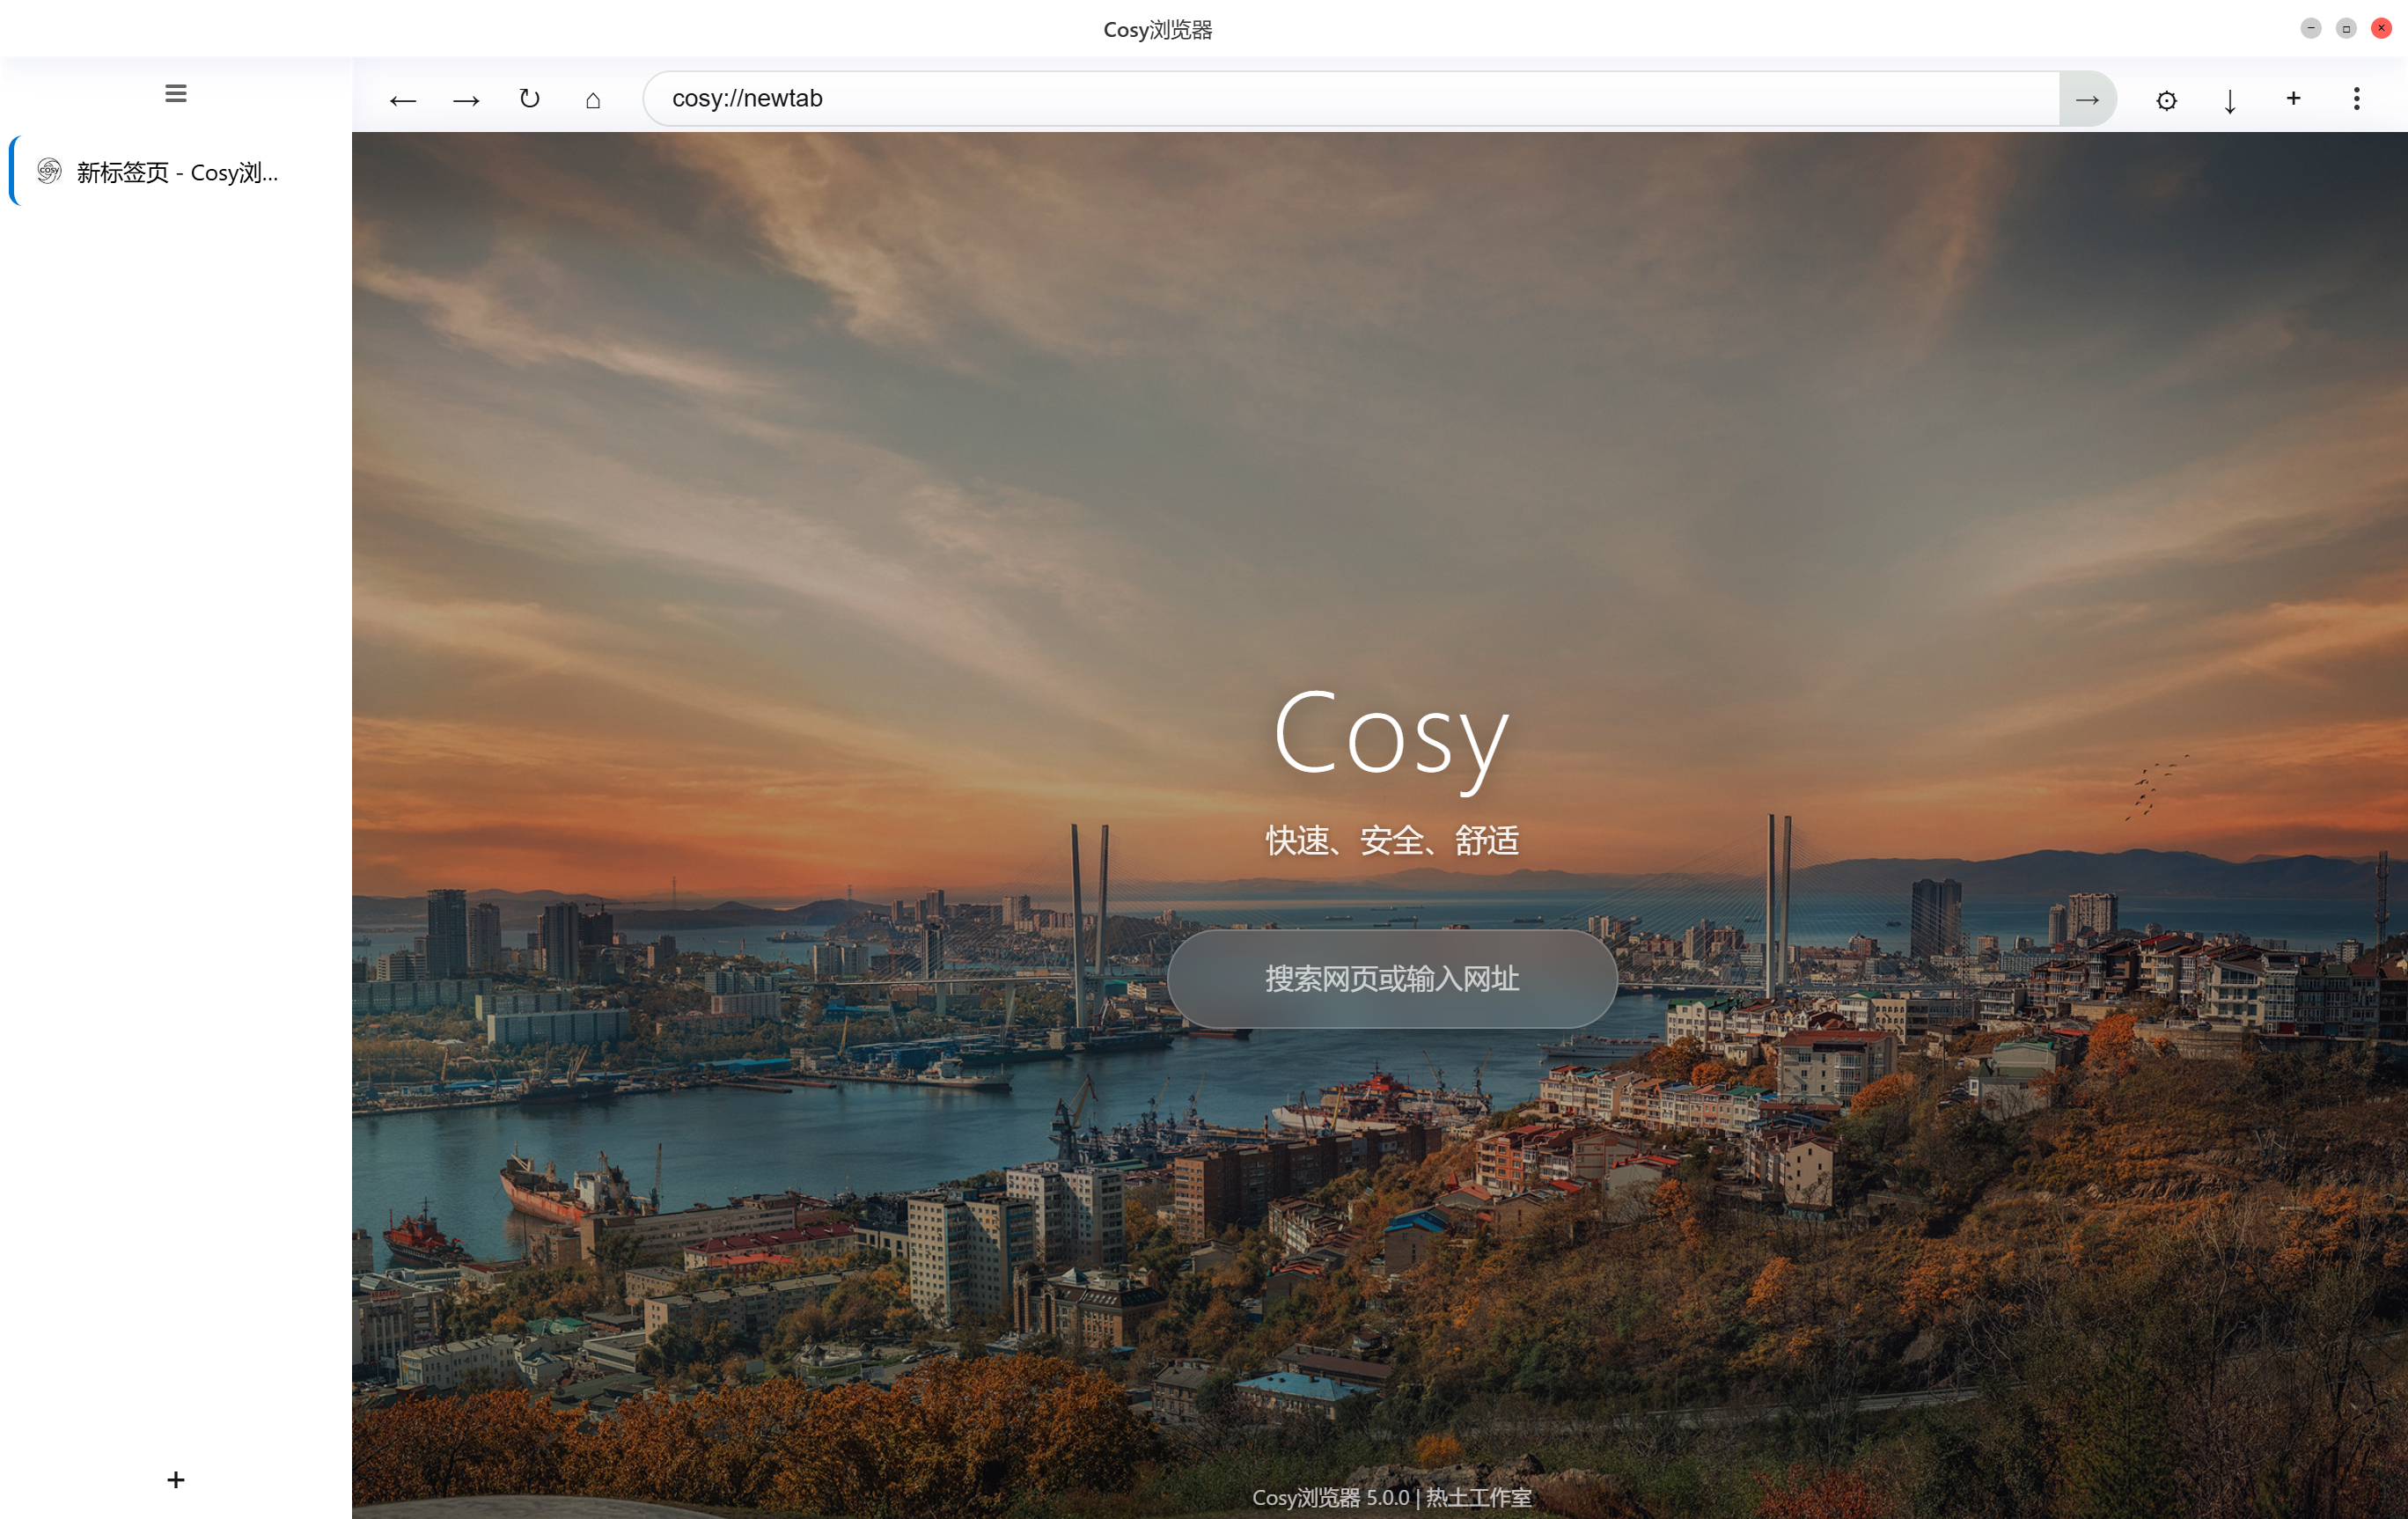Open browser settings via the gear icon

[2166, 100]
